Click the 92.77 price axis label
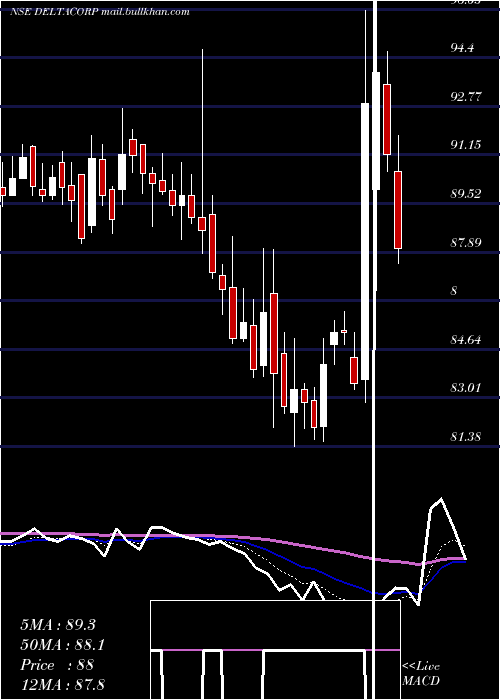Viewport: 500px width, 700px height. click(x=466, y=96)
